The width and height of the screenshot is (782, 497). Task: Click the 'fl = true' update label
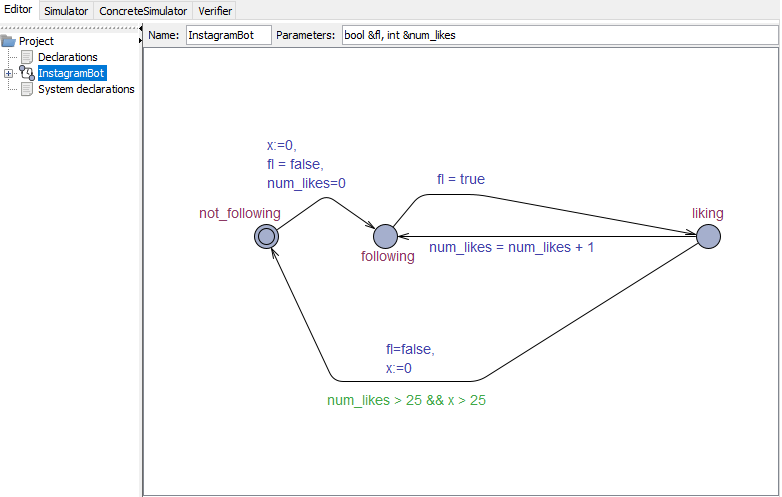point(460,179)
